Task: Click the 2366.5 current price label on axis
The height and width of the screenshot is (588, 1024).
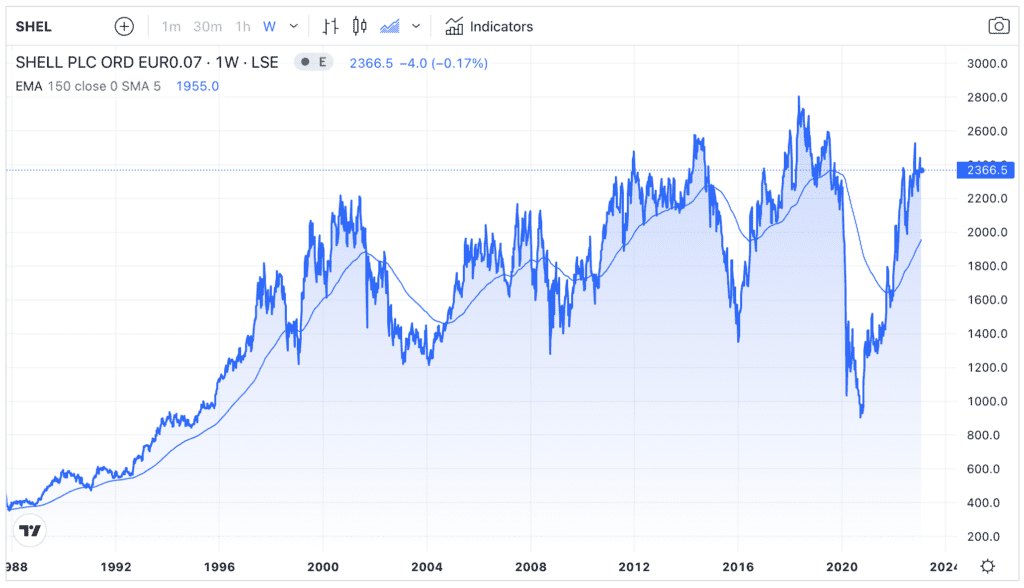Action: (986, 170)
